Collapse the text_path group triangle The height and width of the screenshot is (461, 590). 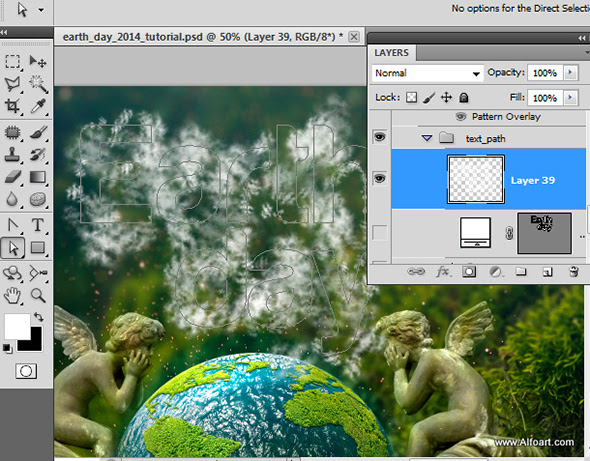[426, 138]
